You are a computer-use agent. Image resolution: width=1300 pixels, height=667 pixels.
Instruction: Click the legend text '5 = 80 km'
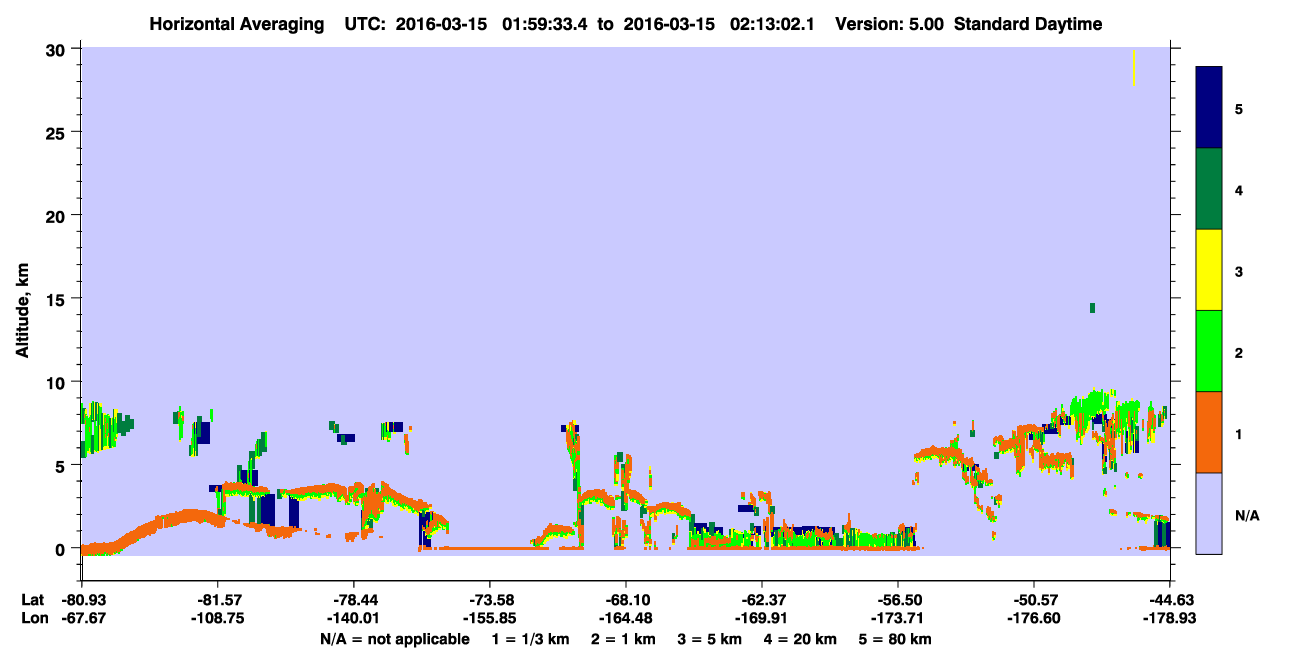(x=895, y=639)
